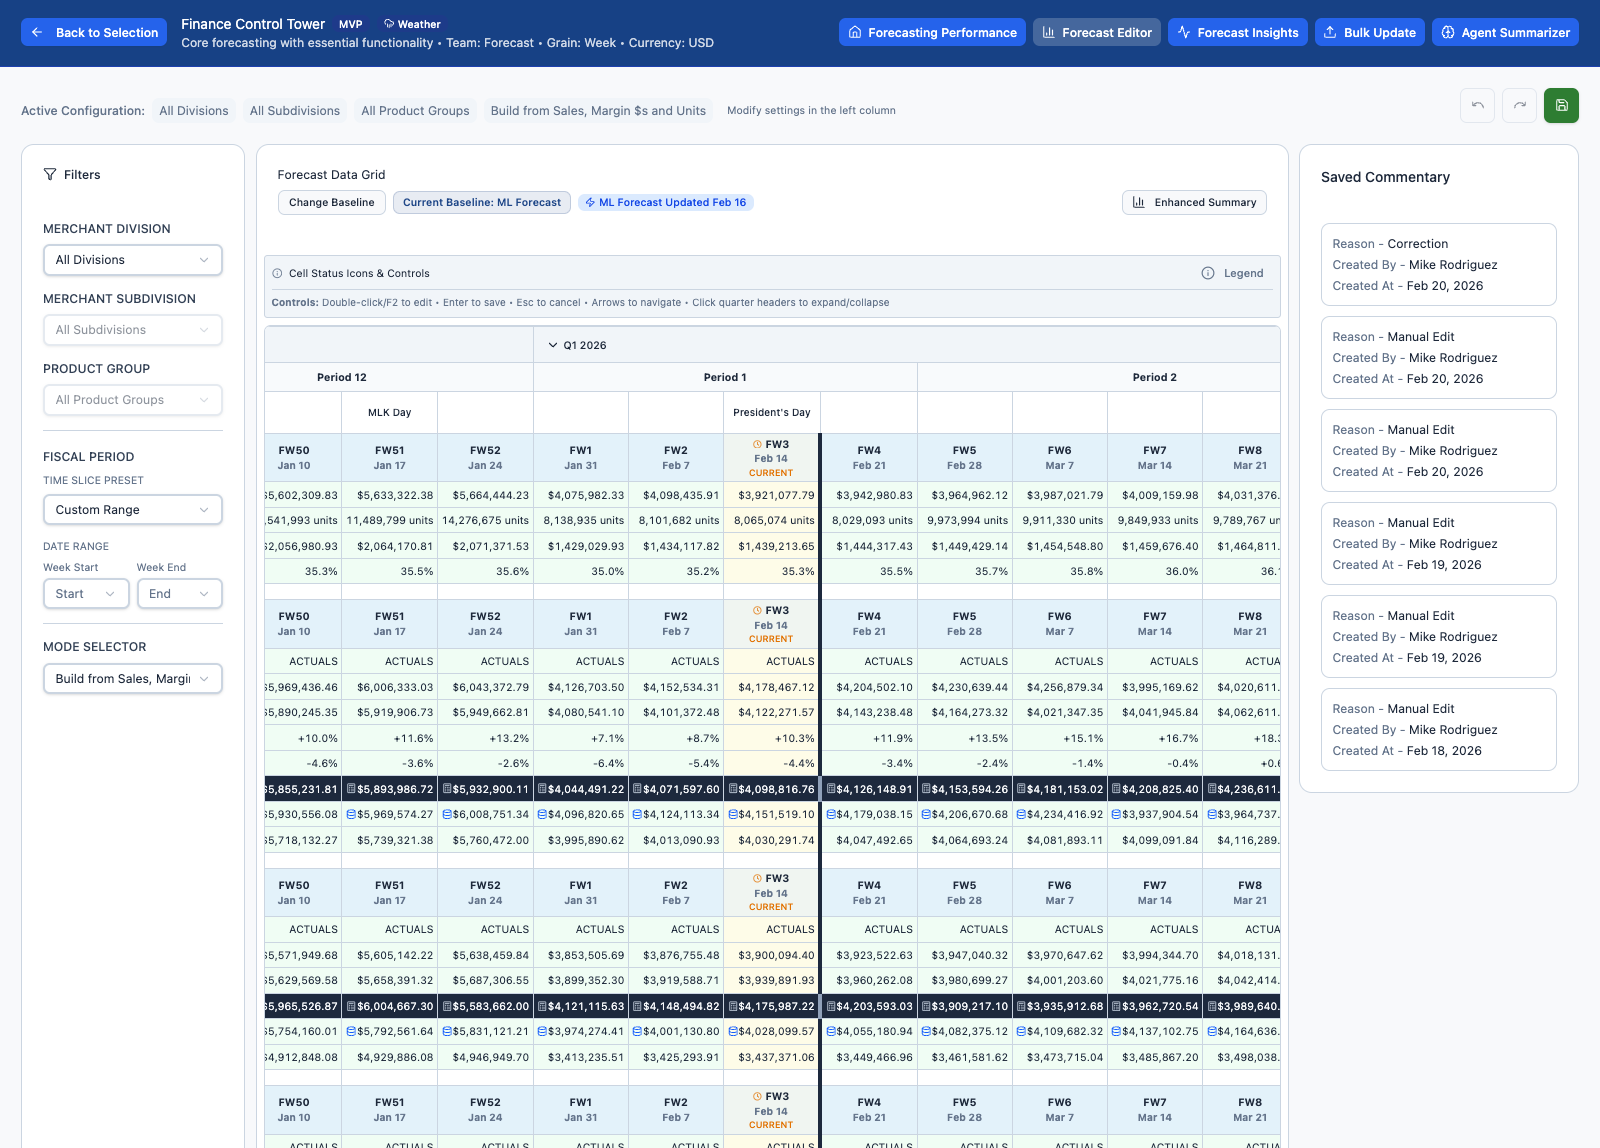
Task: Select the FW3 Feb 14 CURRENT column header
Action: [770, 457]
